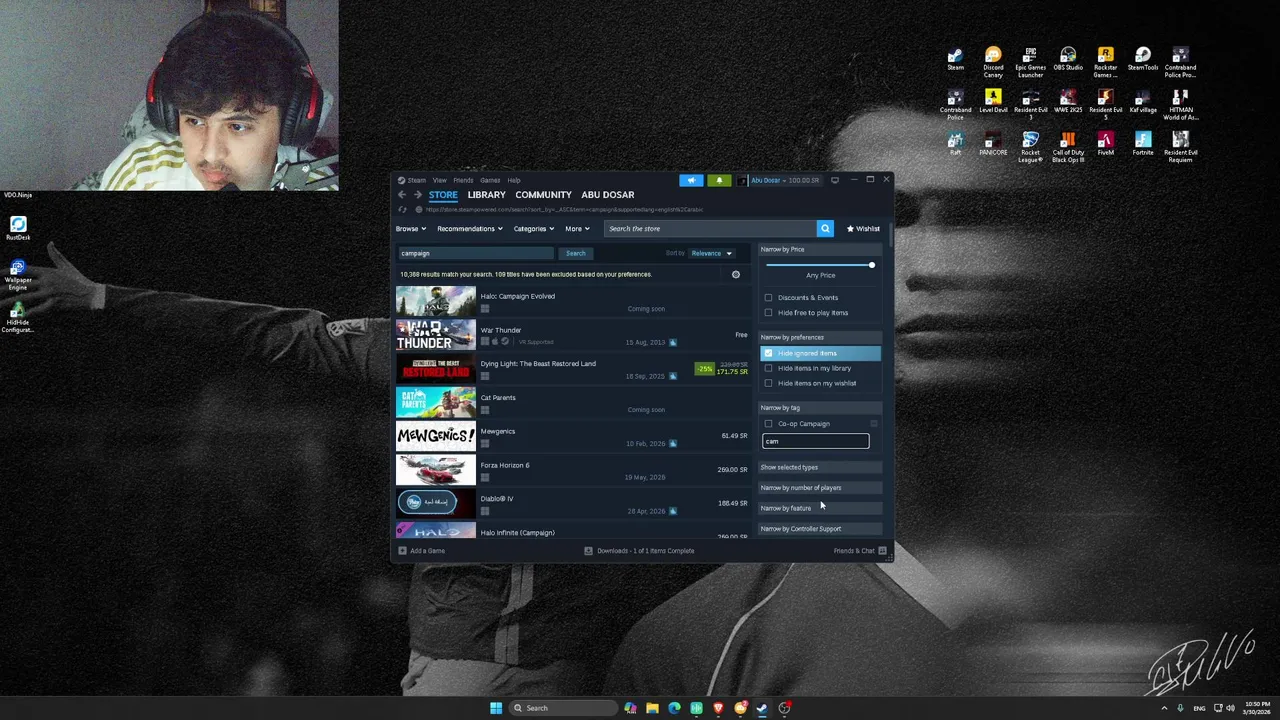The height and width of the screenshot is (720, 1280).
Task: Expand Narrow by number of players
Action: (820, 488)
